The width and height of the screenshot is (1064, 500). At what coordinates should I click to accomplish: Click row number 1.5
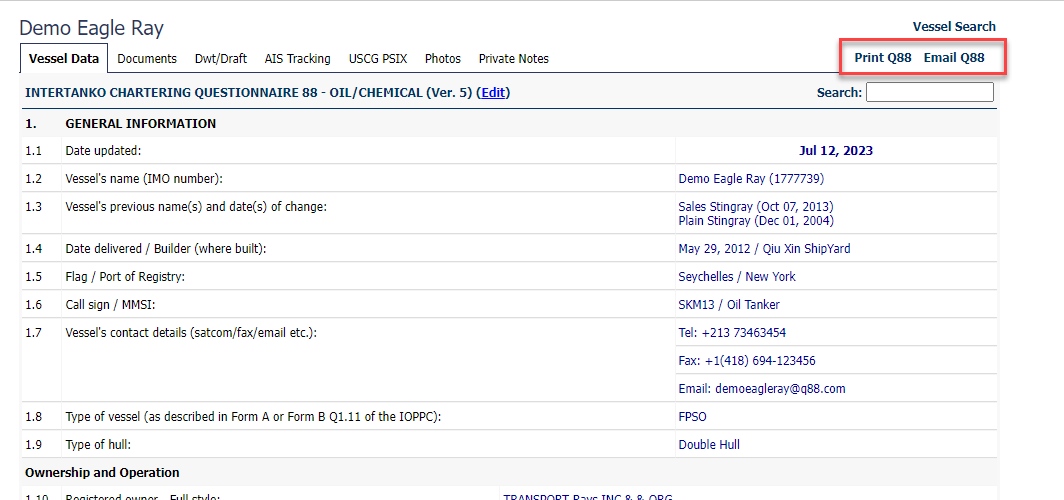point(33,277)
